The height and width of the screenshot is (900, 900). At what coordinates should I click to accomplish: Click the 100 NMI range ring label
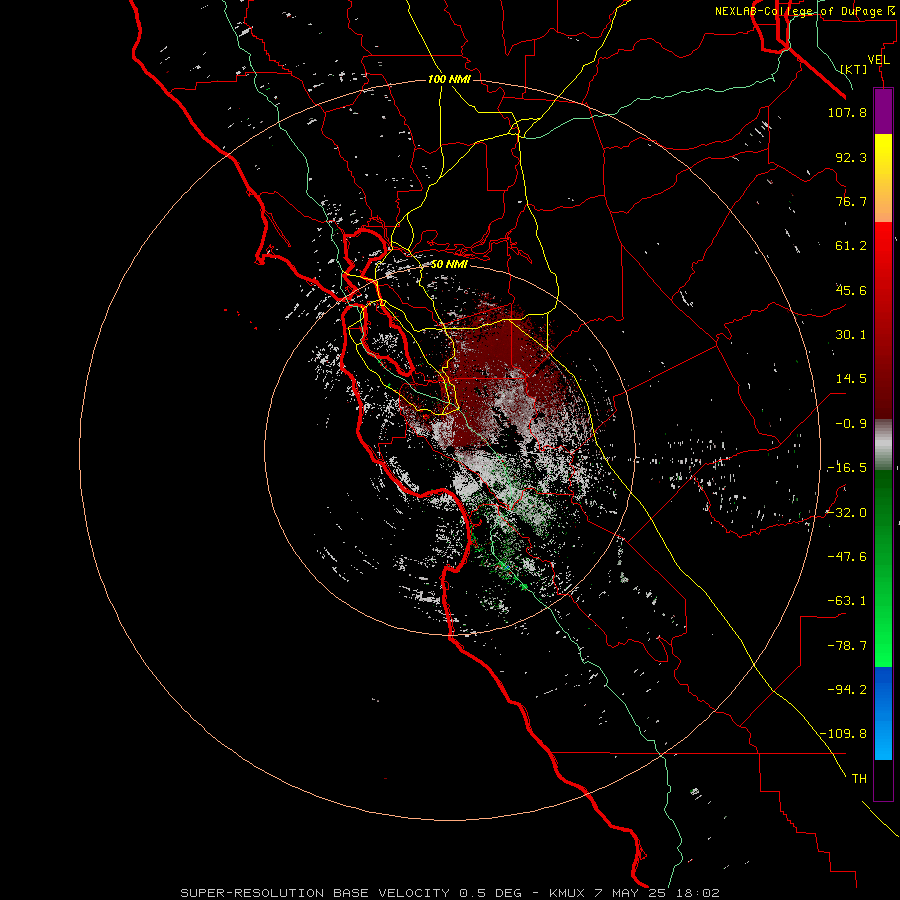pos(449,79)
